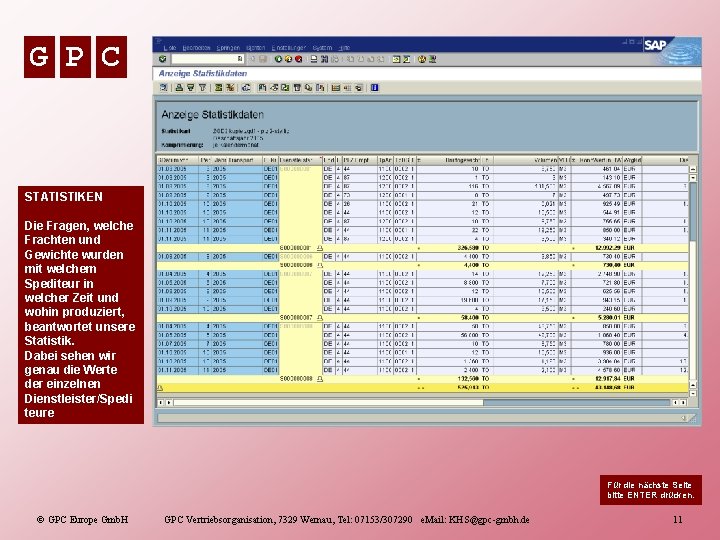Expand subtotal row with total 326,500 TO

320,248
